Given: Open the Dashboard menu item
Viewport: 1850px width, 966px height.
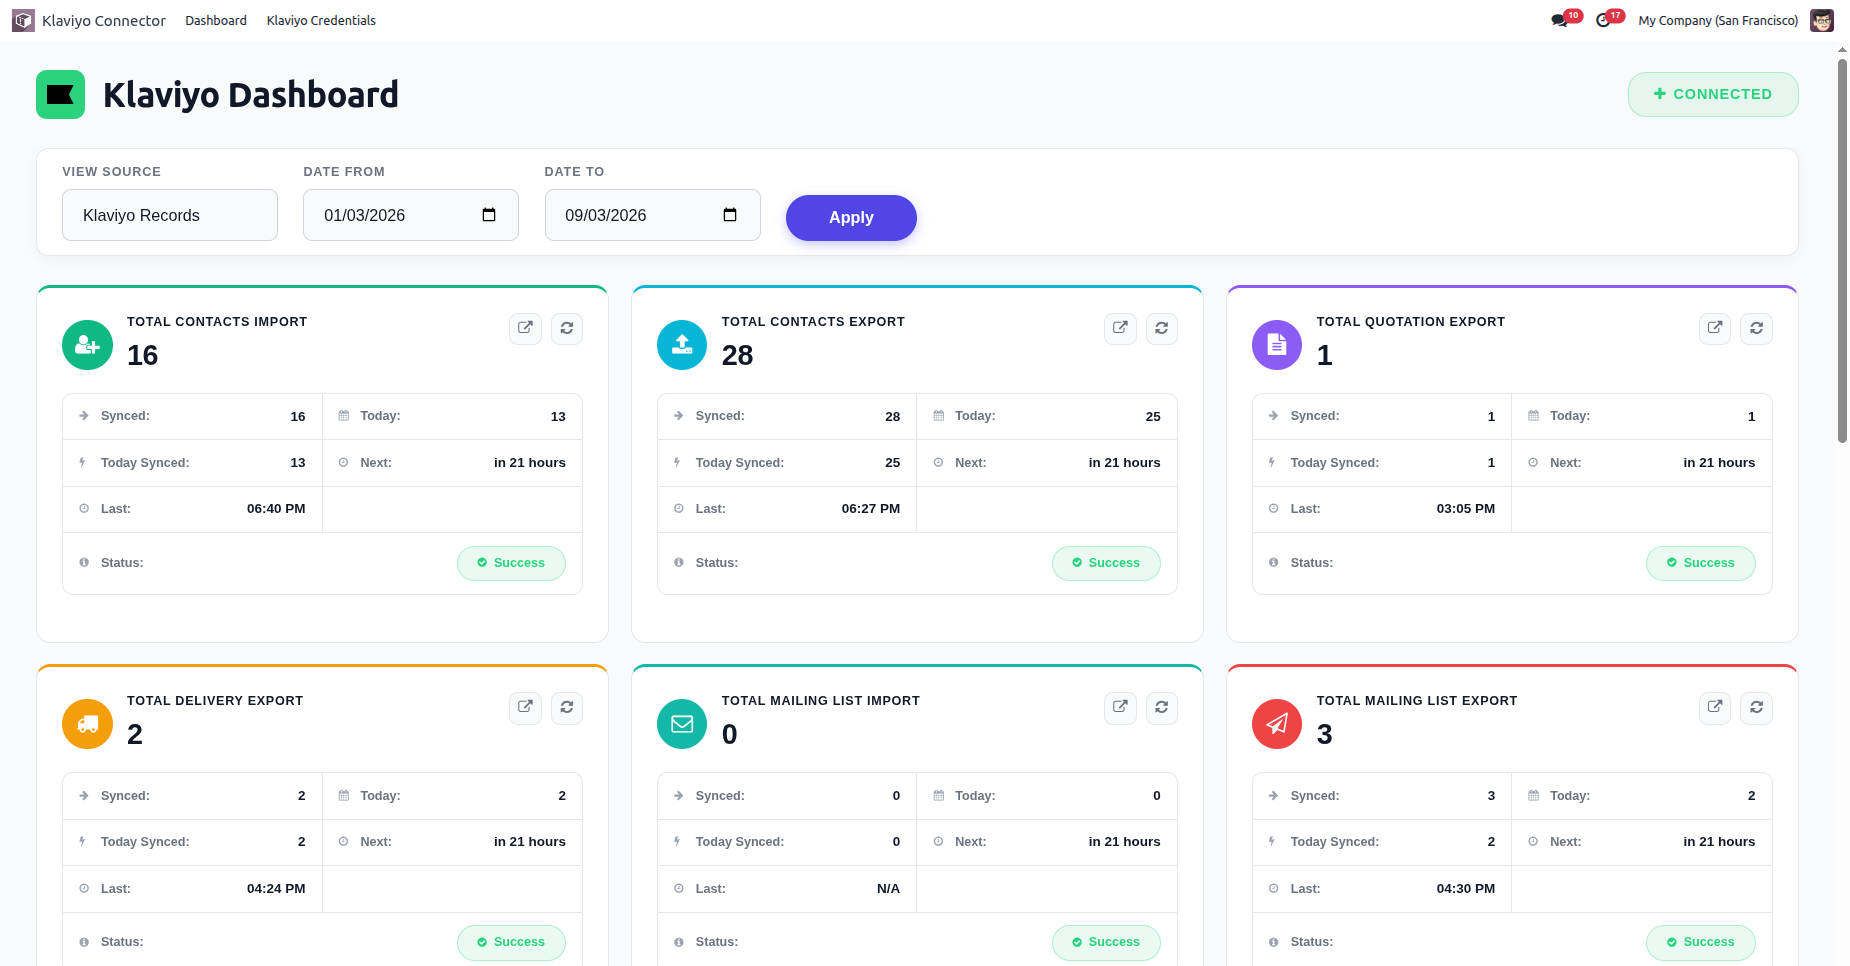Looking at the screenshot, I should click(216, 20).
